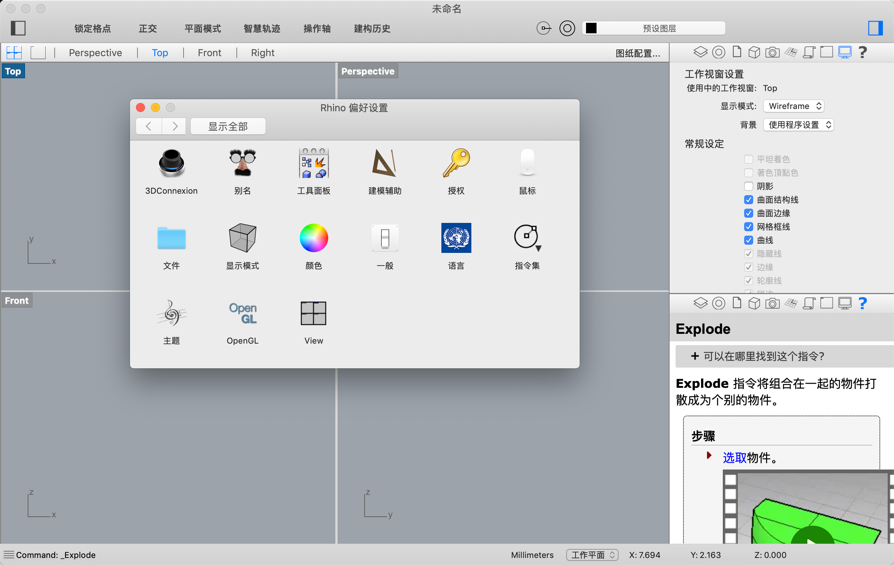Switch to single-viewport layout icon
The width and height of the screenshot is (894, 565).
point(38,52)
